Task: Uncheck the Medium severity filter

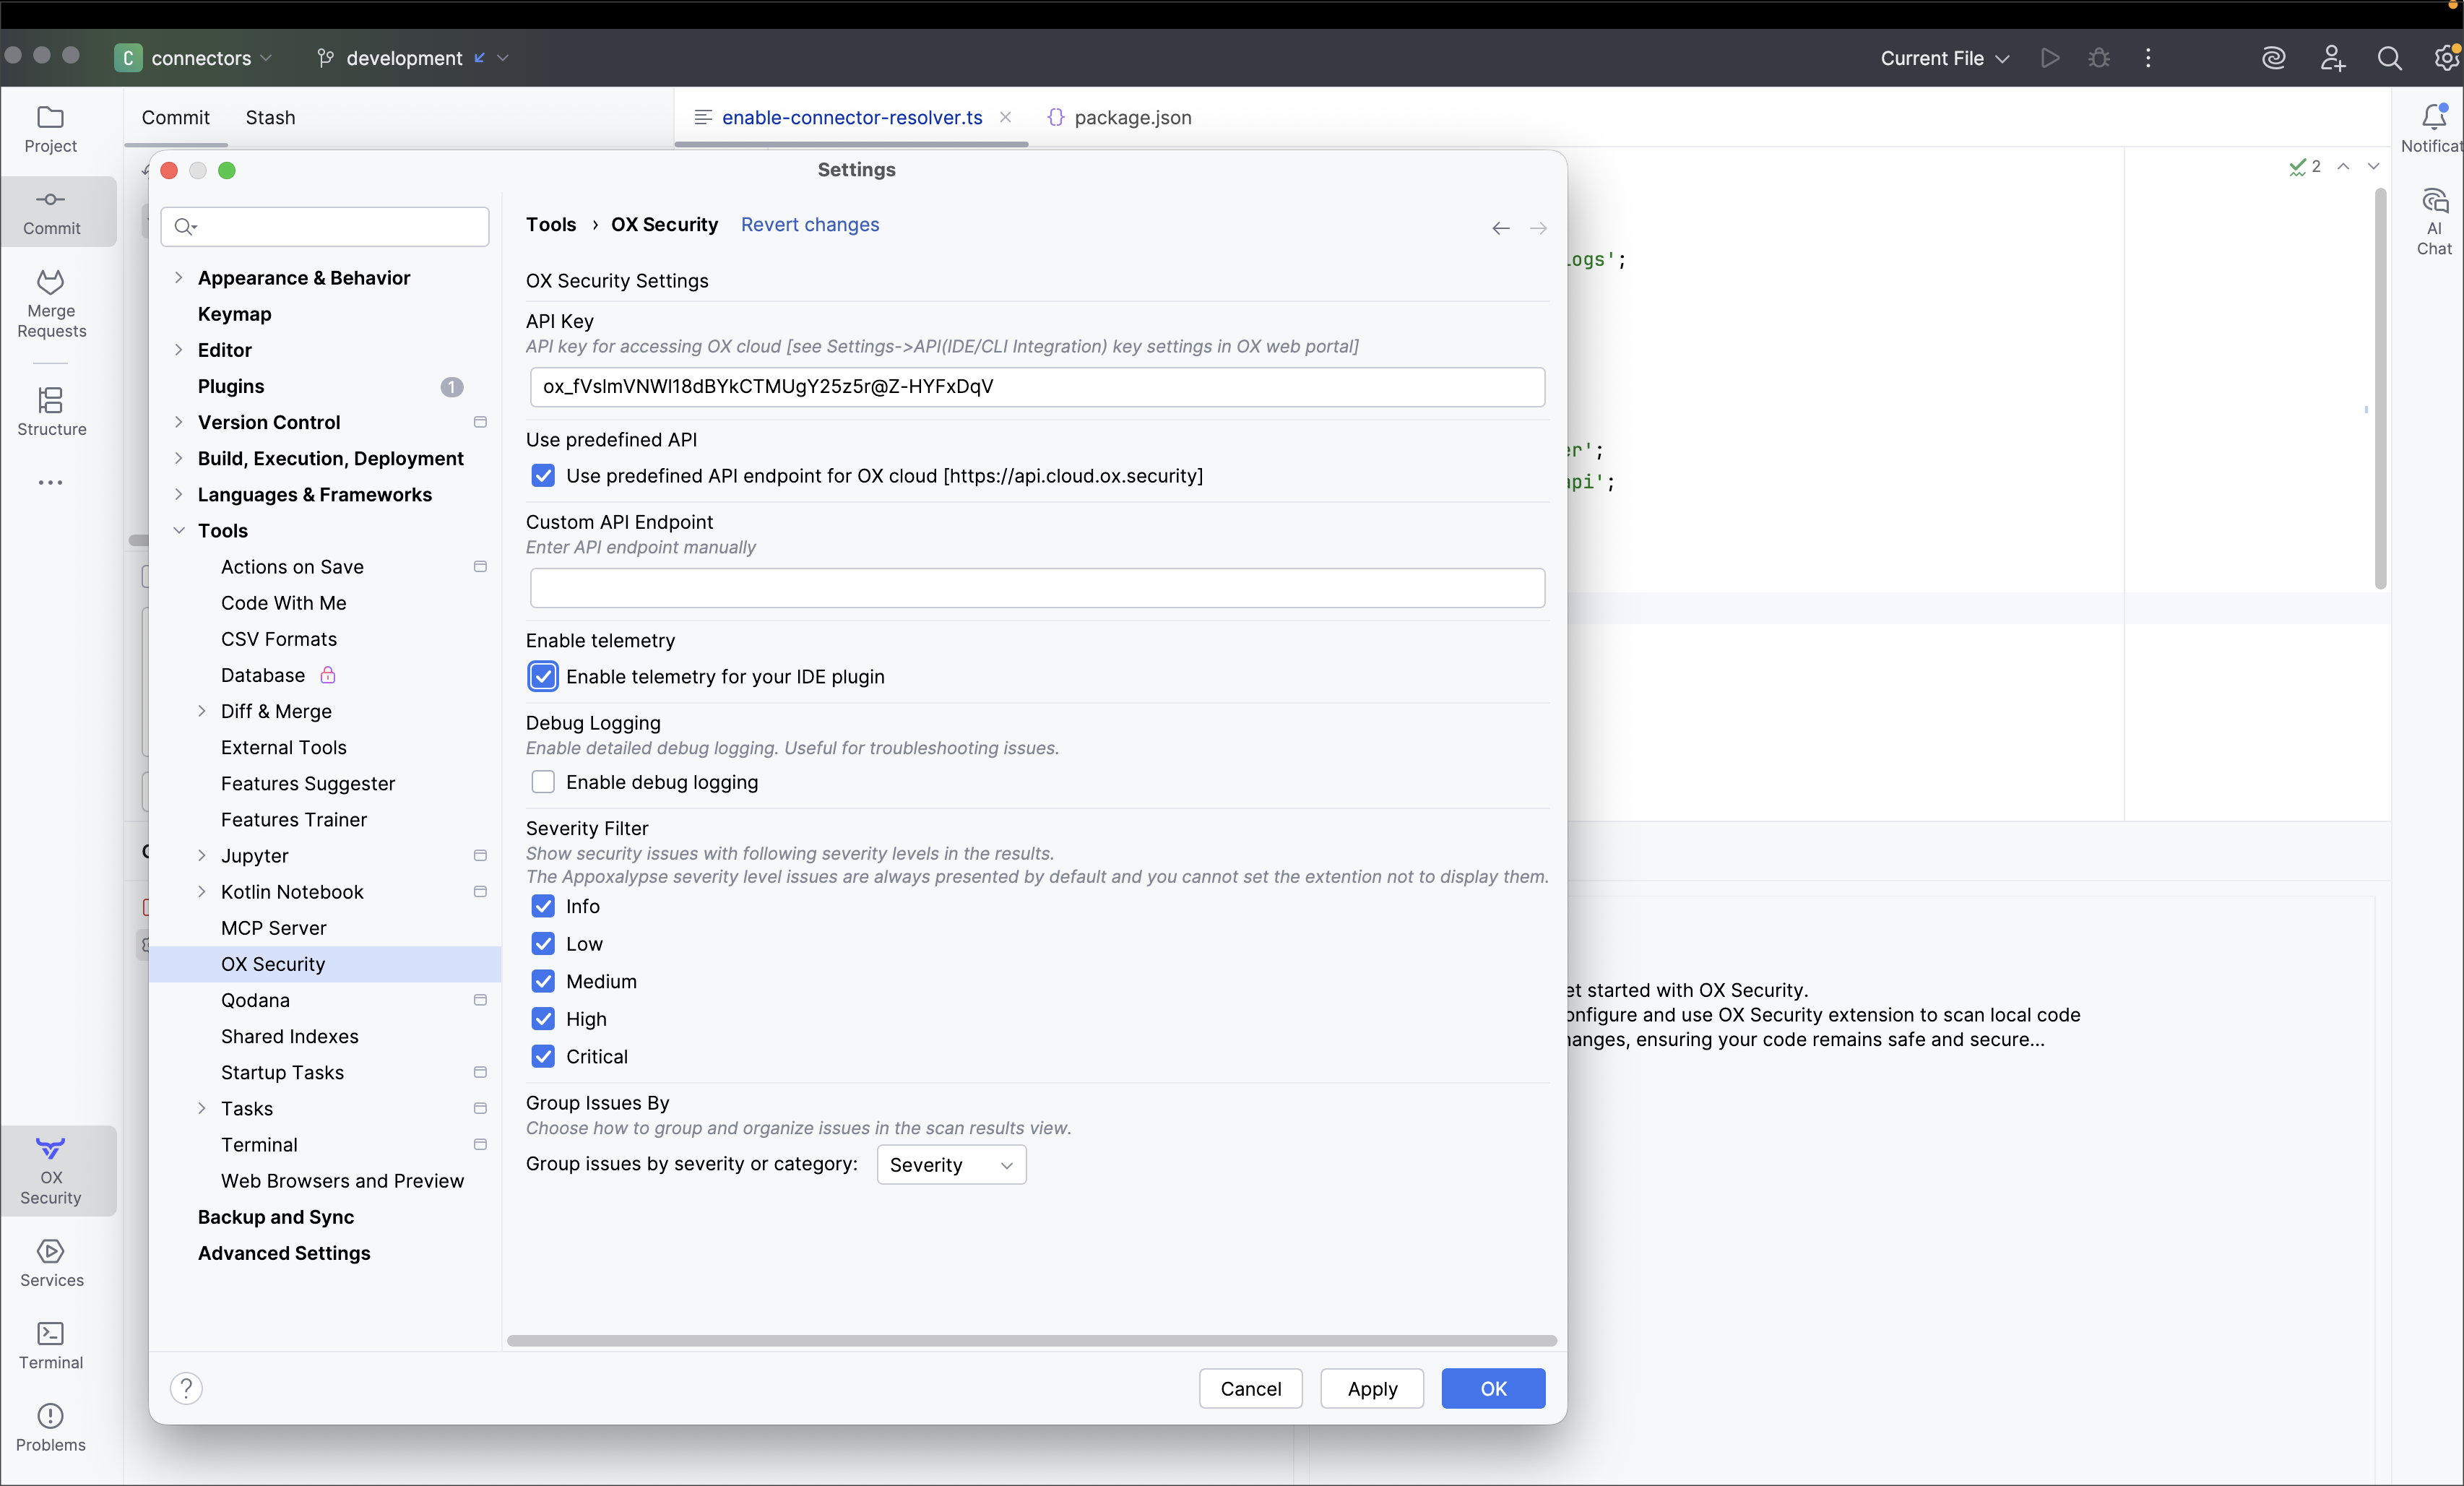Action: click(x=543, y=981)
